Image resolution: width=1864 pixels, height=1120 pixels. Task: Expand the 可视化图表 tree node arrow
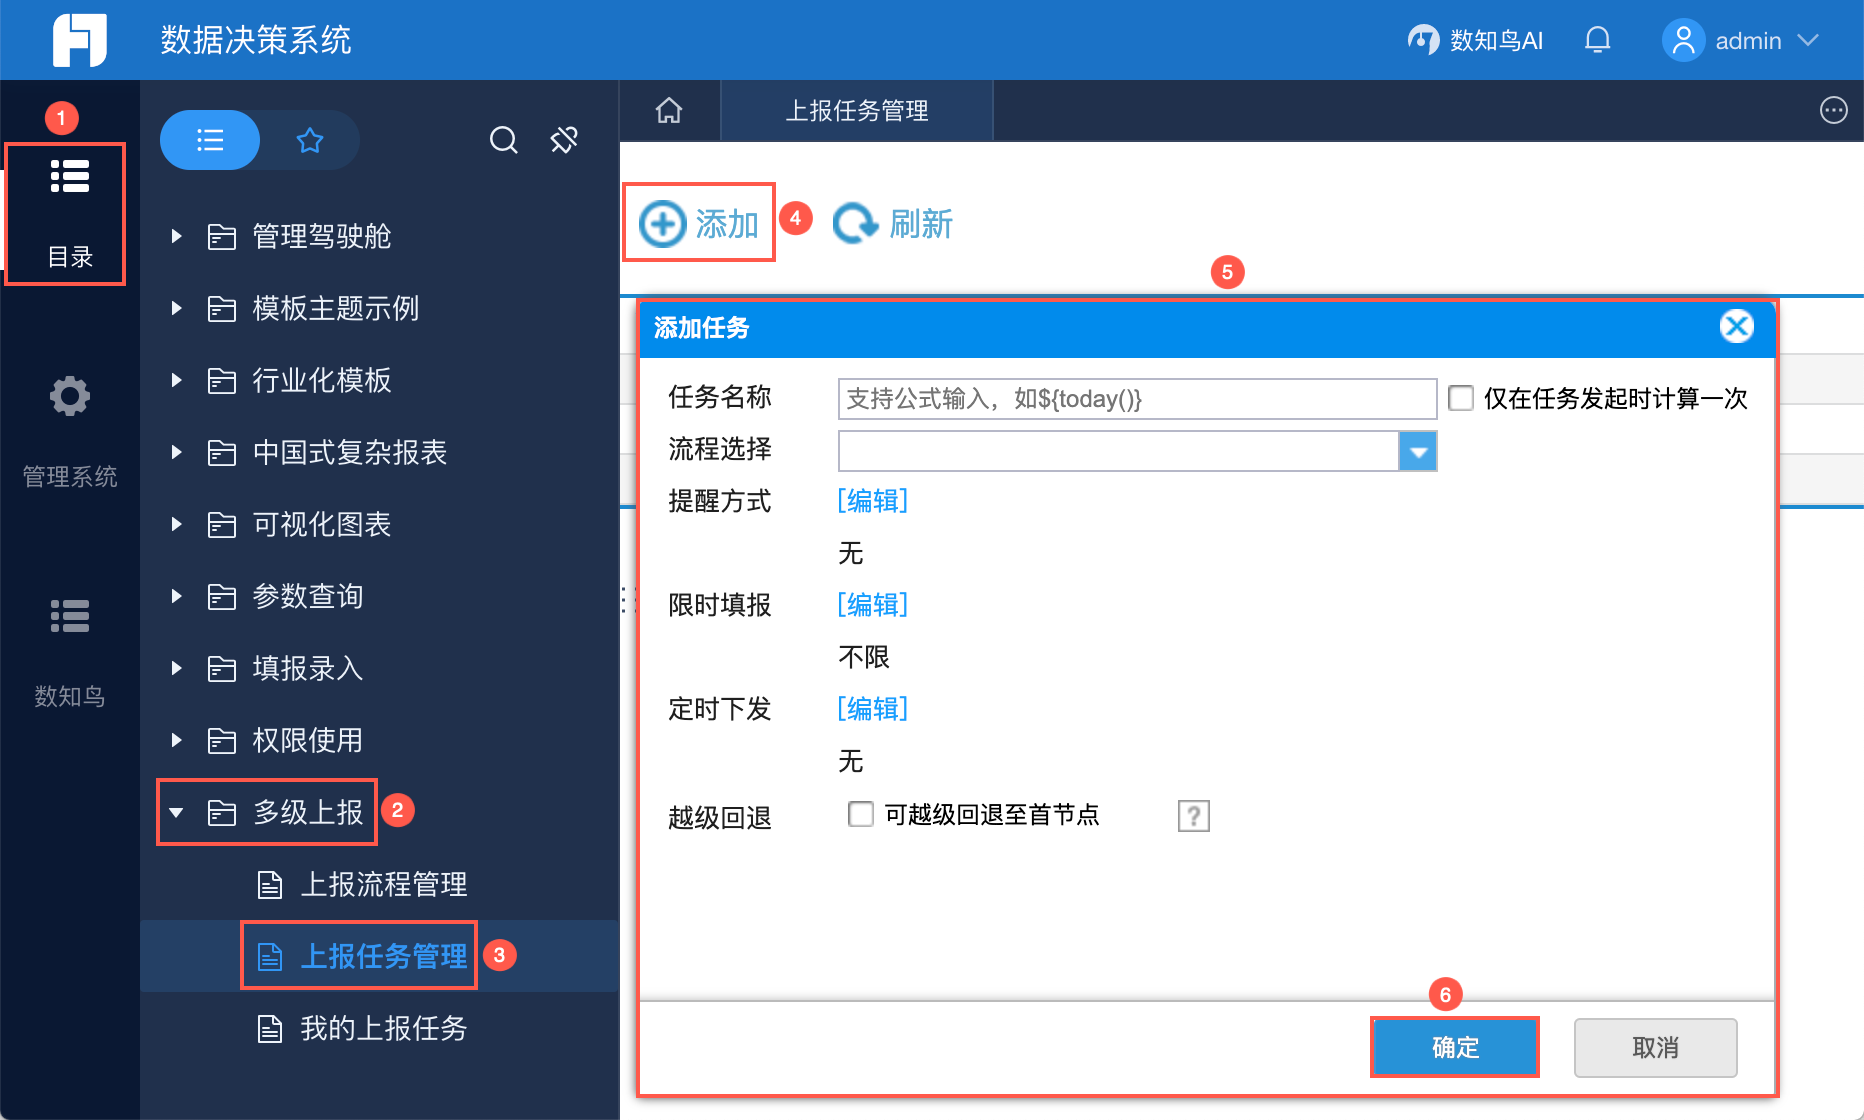177,524
